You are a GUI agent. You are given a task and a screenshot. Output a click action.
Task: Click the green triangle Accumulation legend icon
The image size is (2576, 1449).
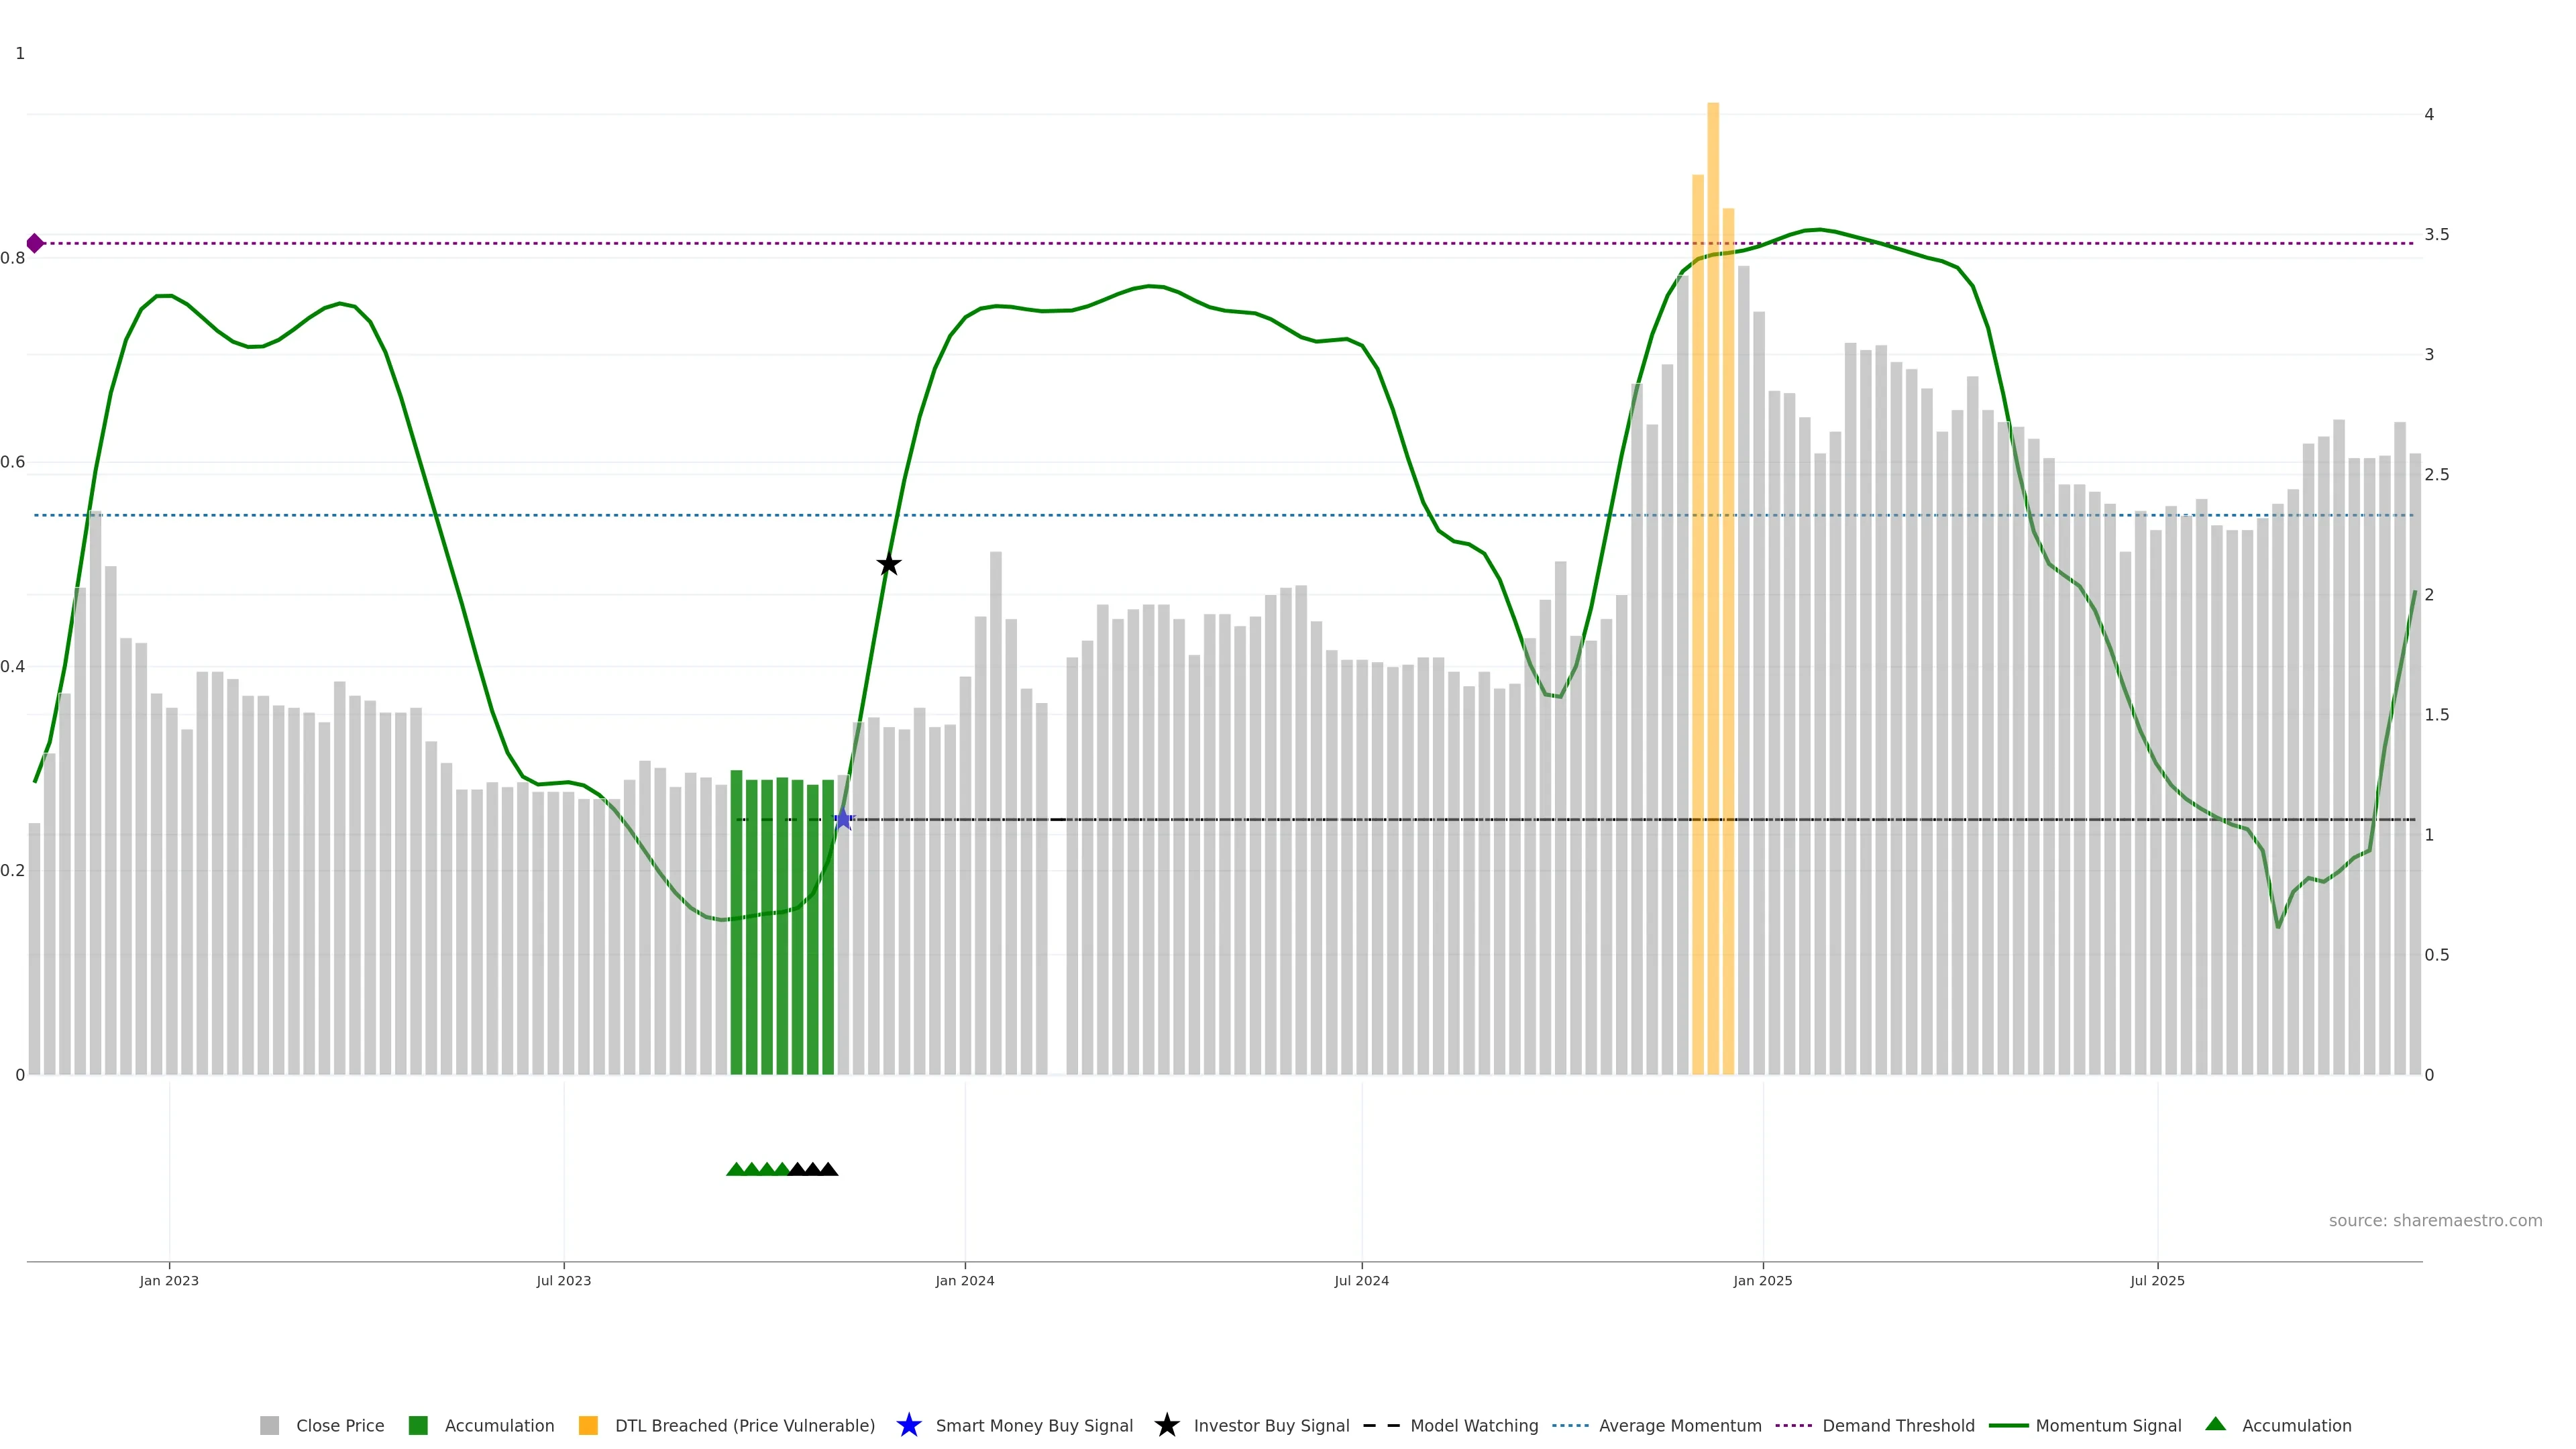click(x=2215, y=1424)
